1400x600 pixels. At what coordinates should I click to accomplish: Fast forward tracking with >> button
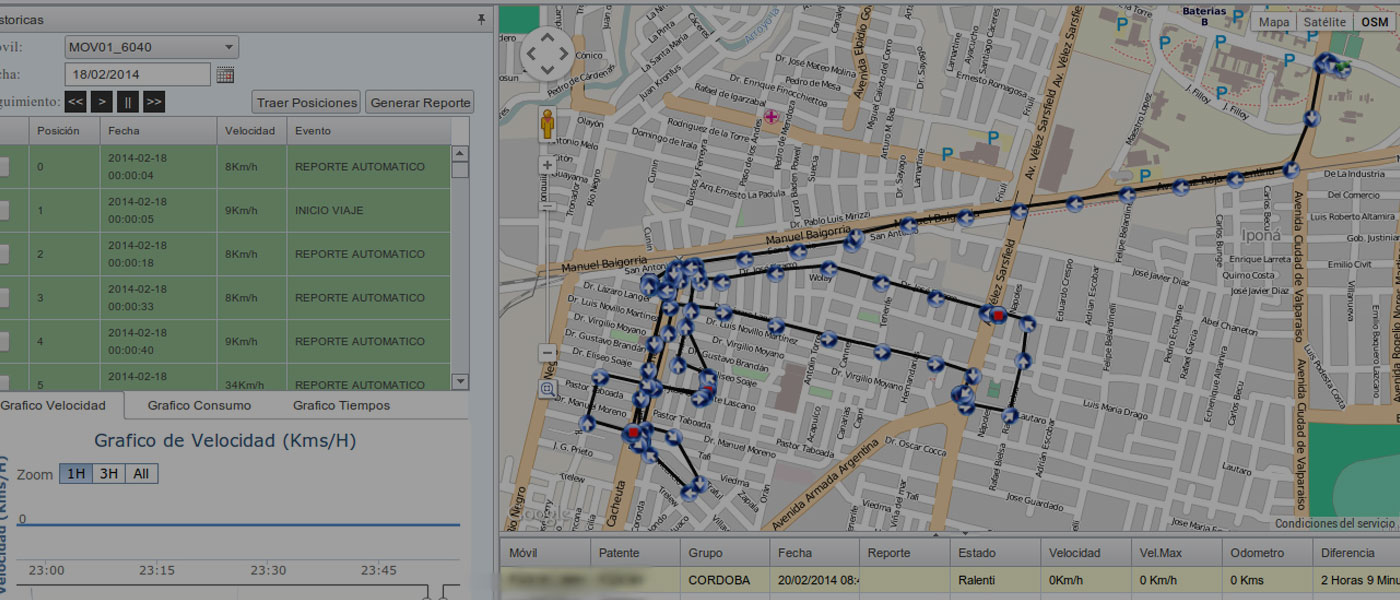(154, 101)
